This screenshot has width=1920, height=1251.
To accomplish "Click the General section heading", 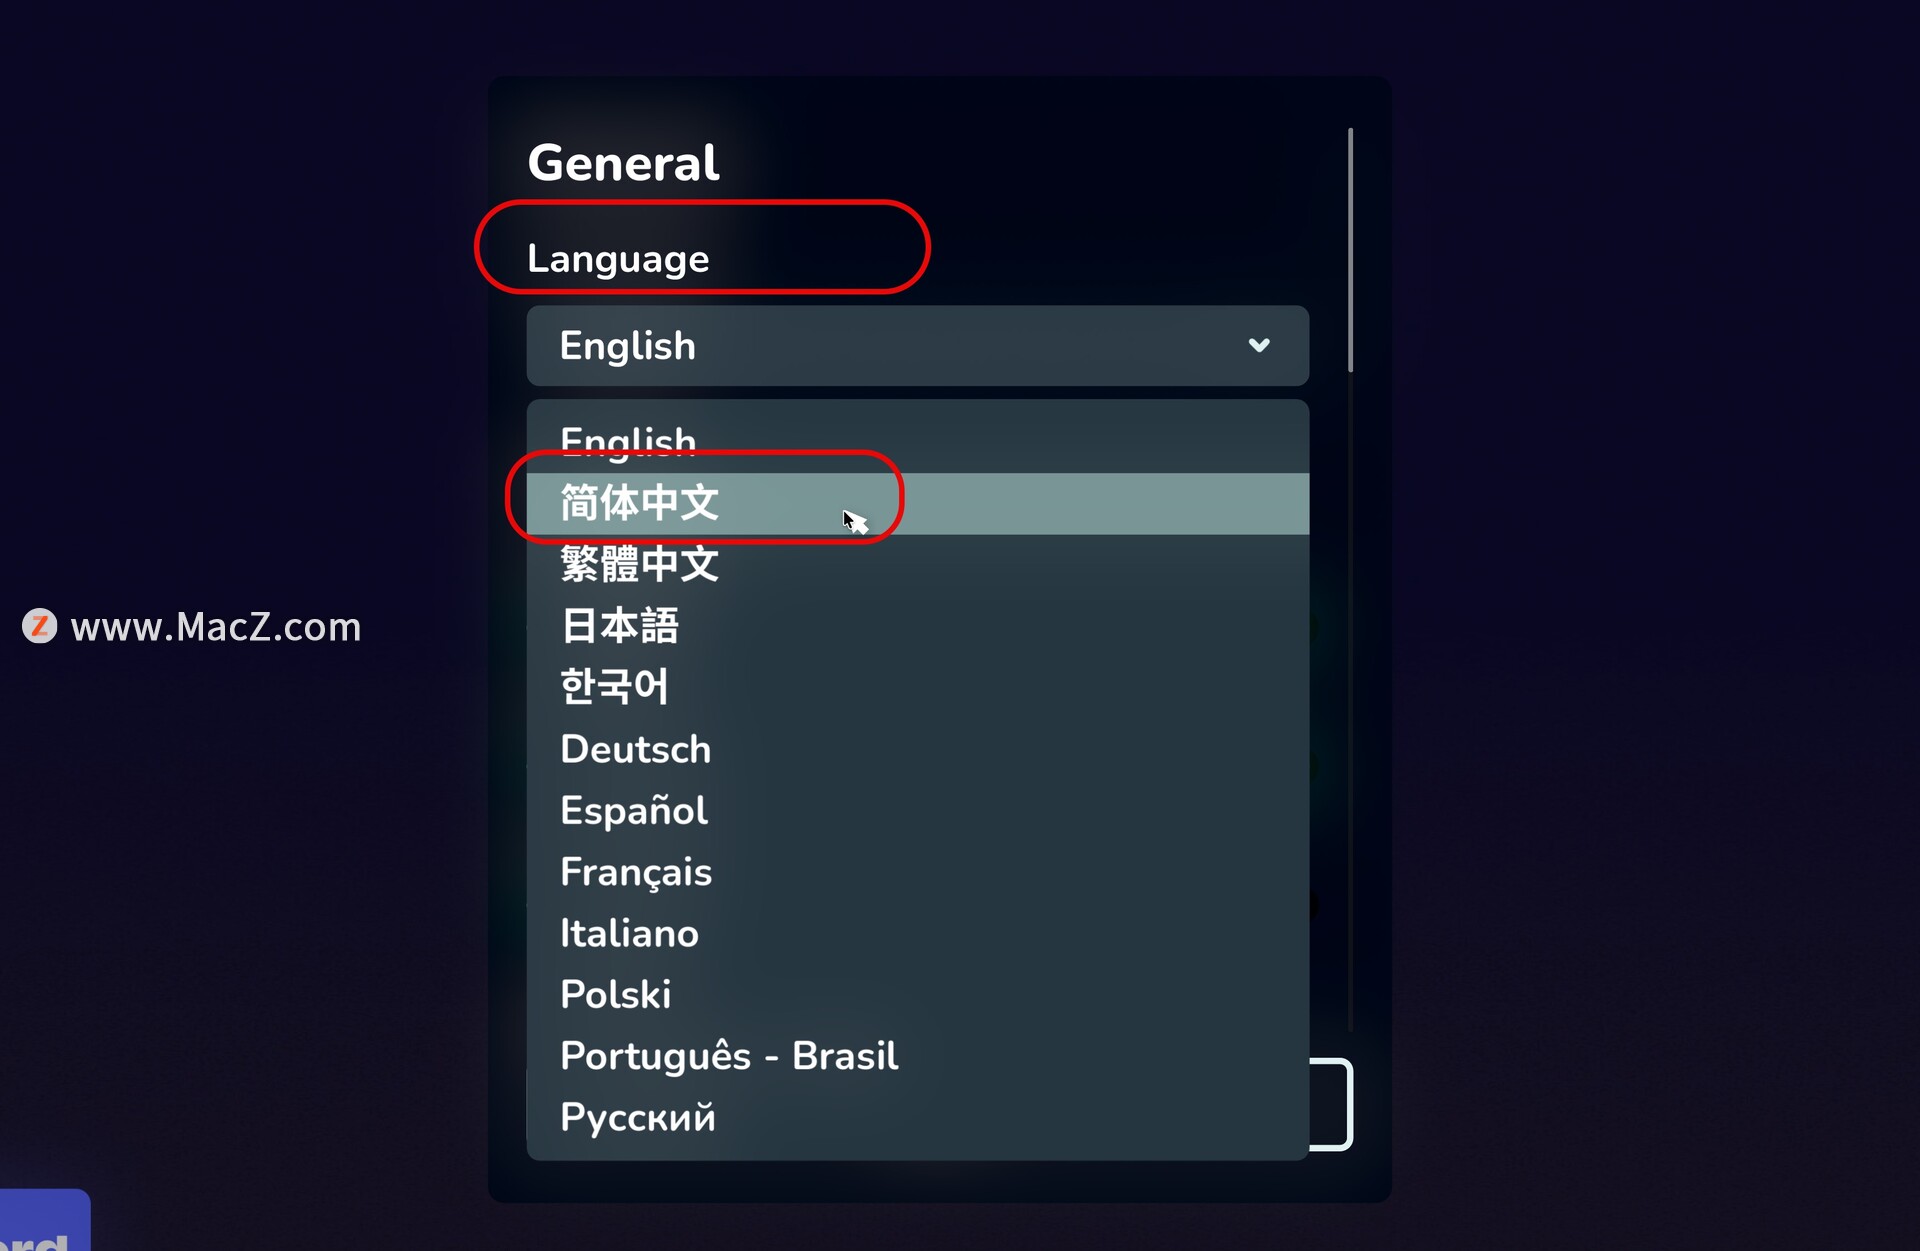I will coord(623,163).
